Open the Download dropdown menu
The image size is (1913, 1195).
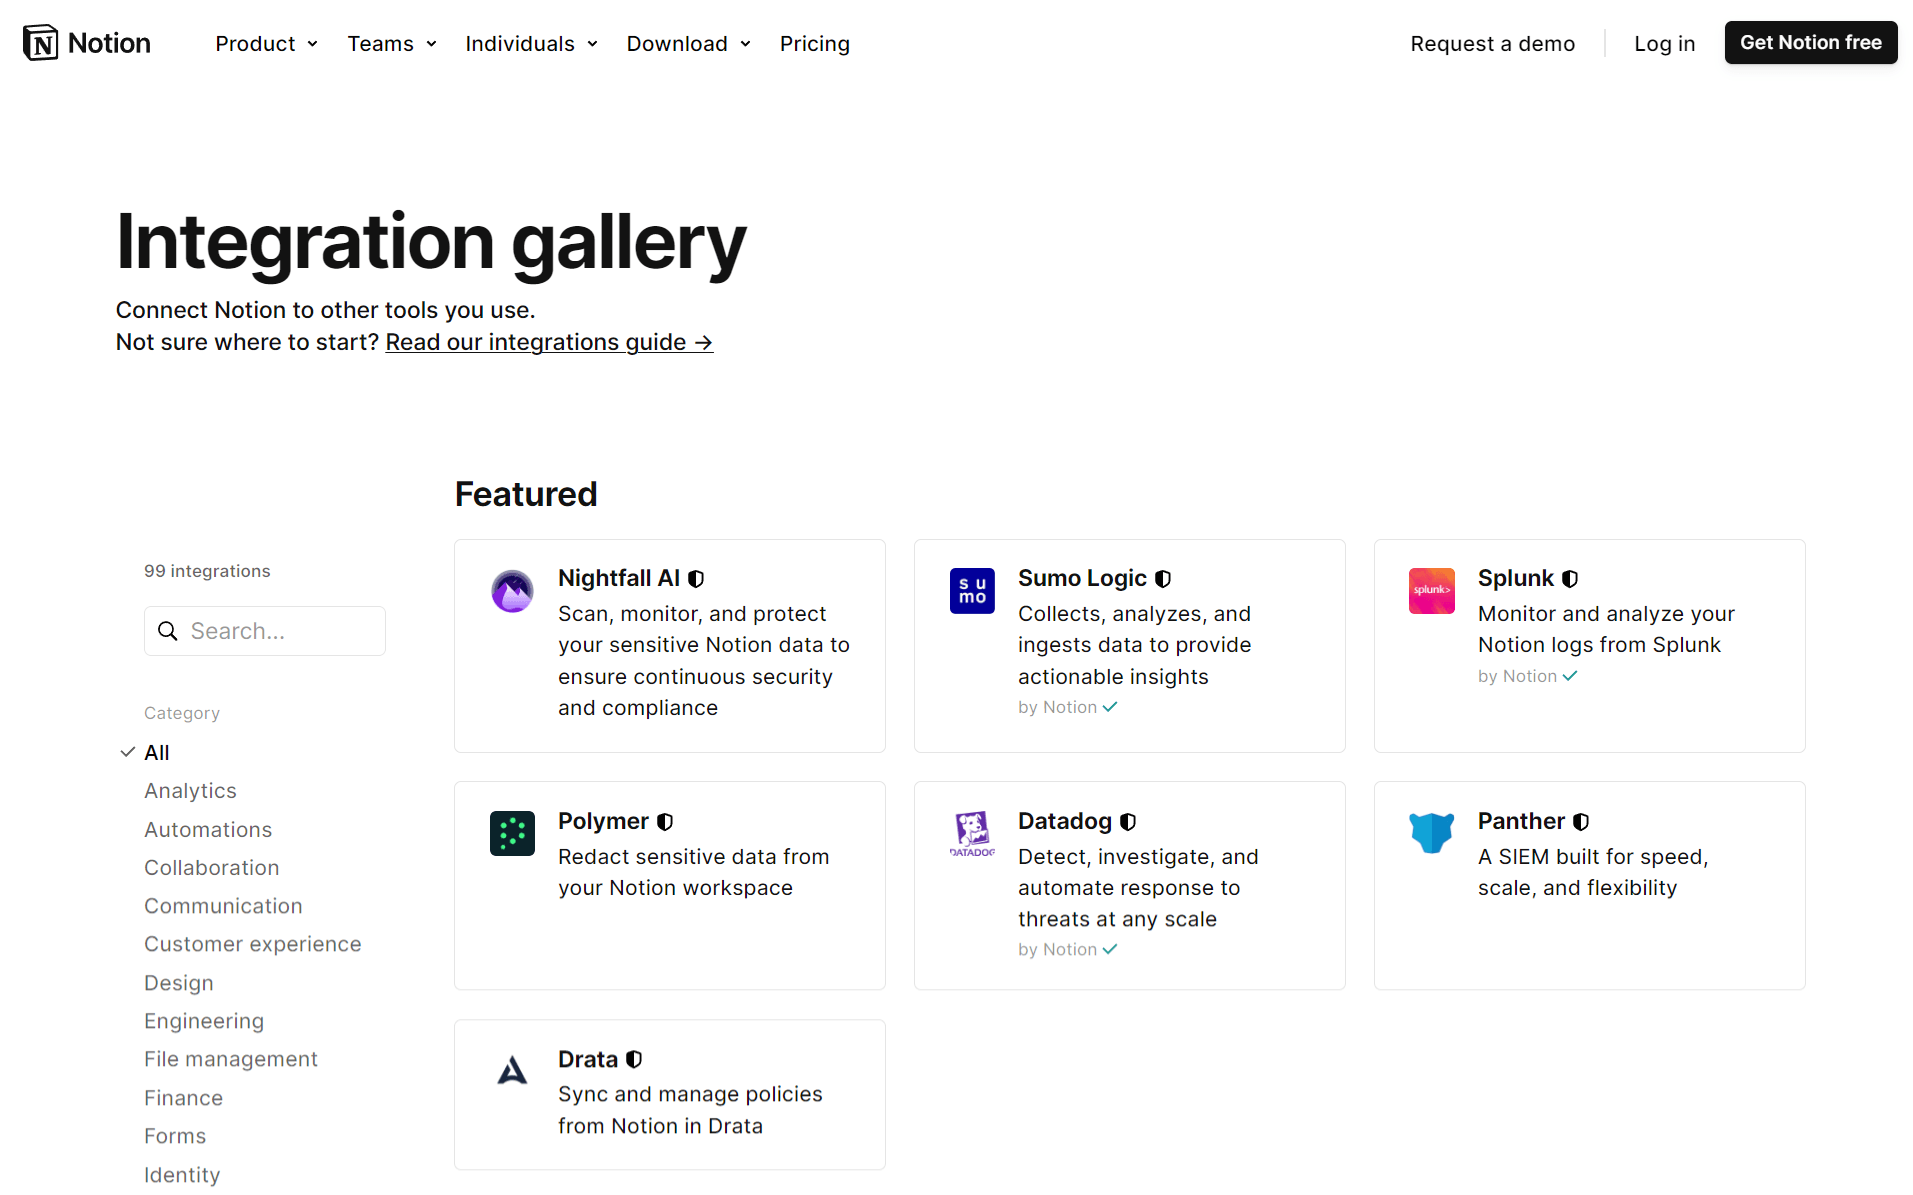(x=688, y=44)
